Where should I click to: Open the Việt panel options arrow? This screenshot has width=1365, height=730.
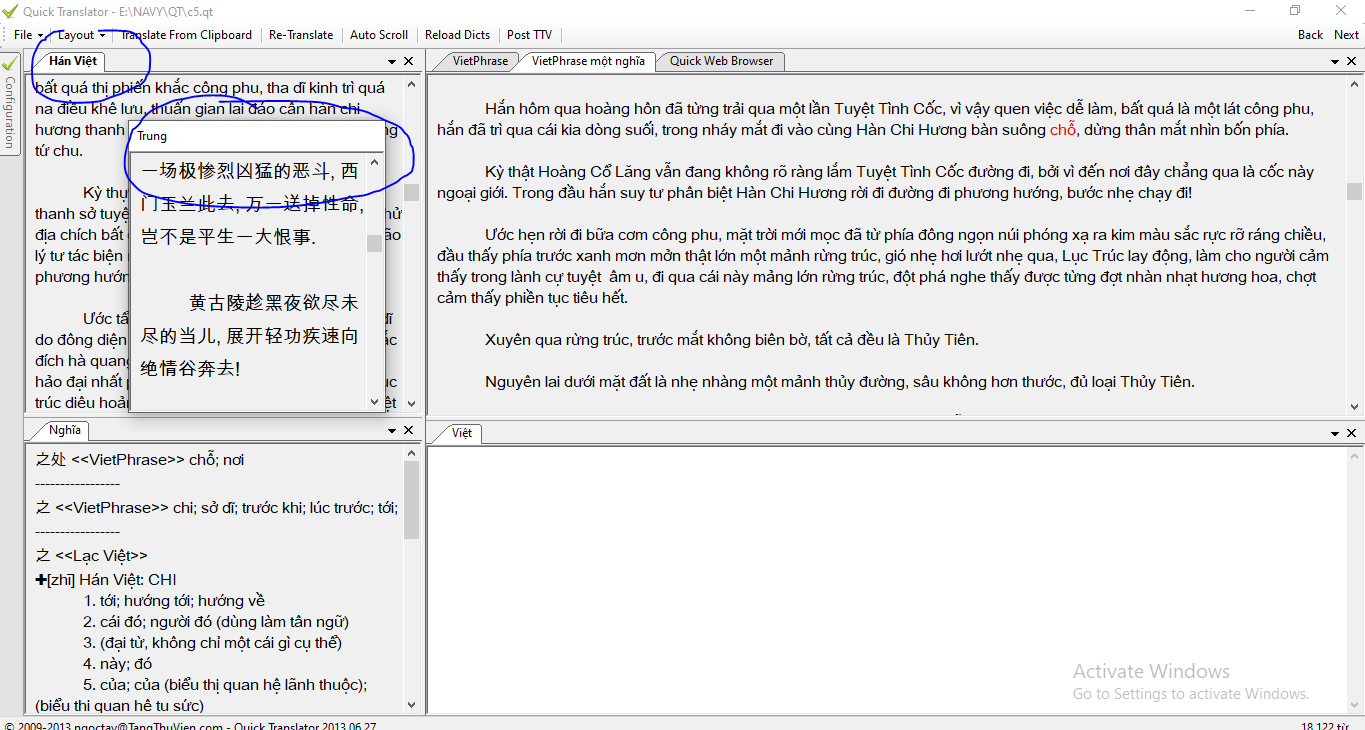pyautogui.click(x=1335, y=433)
